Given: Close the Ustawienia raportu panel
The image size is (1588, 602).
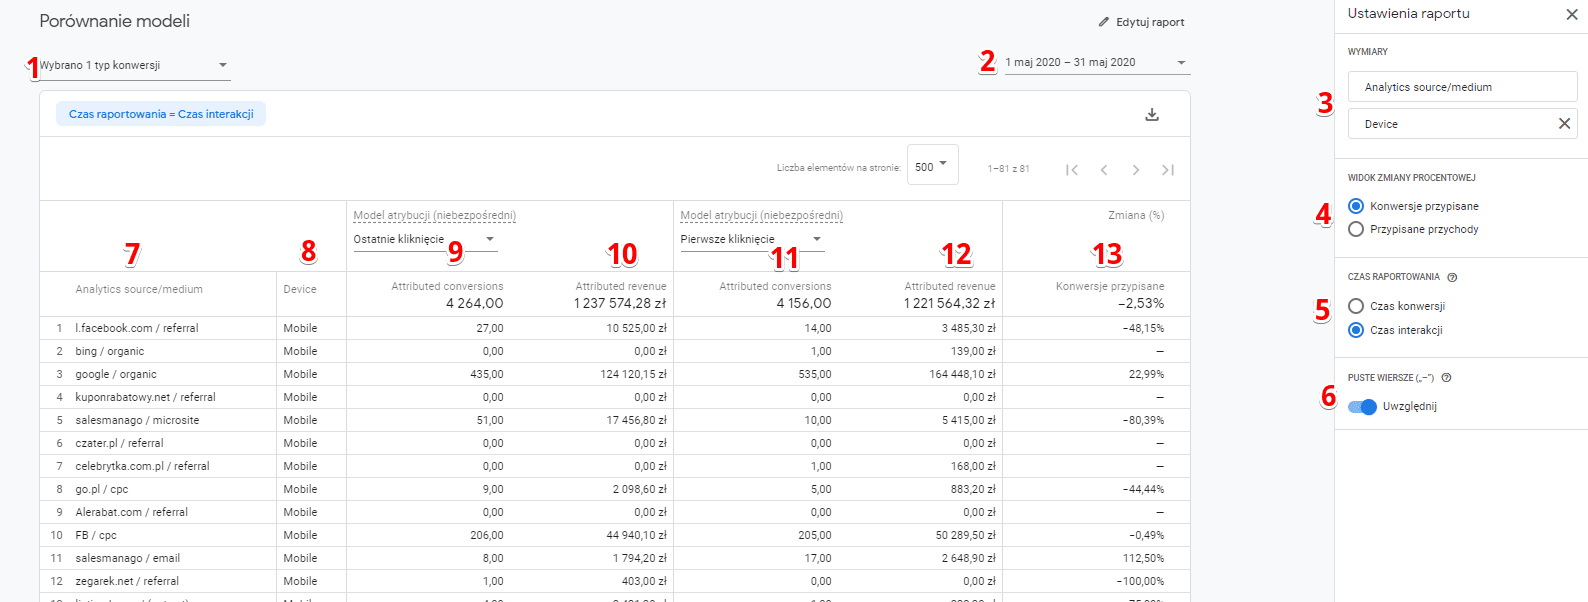Looking at the screenshot, I should coord(1572,14).
